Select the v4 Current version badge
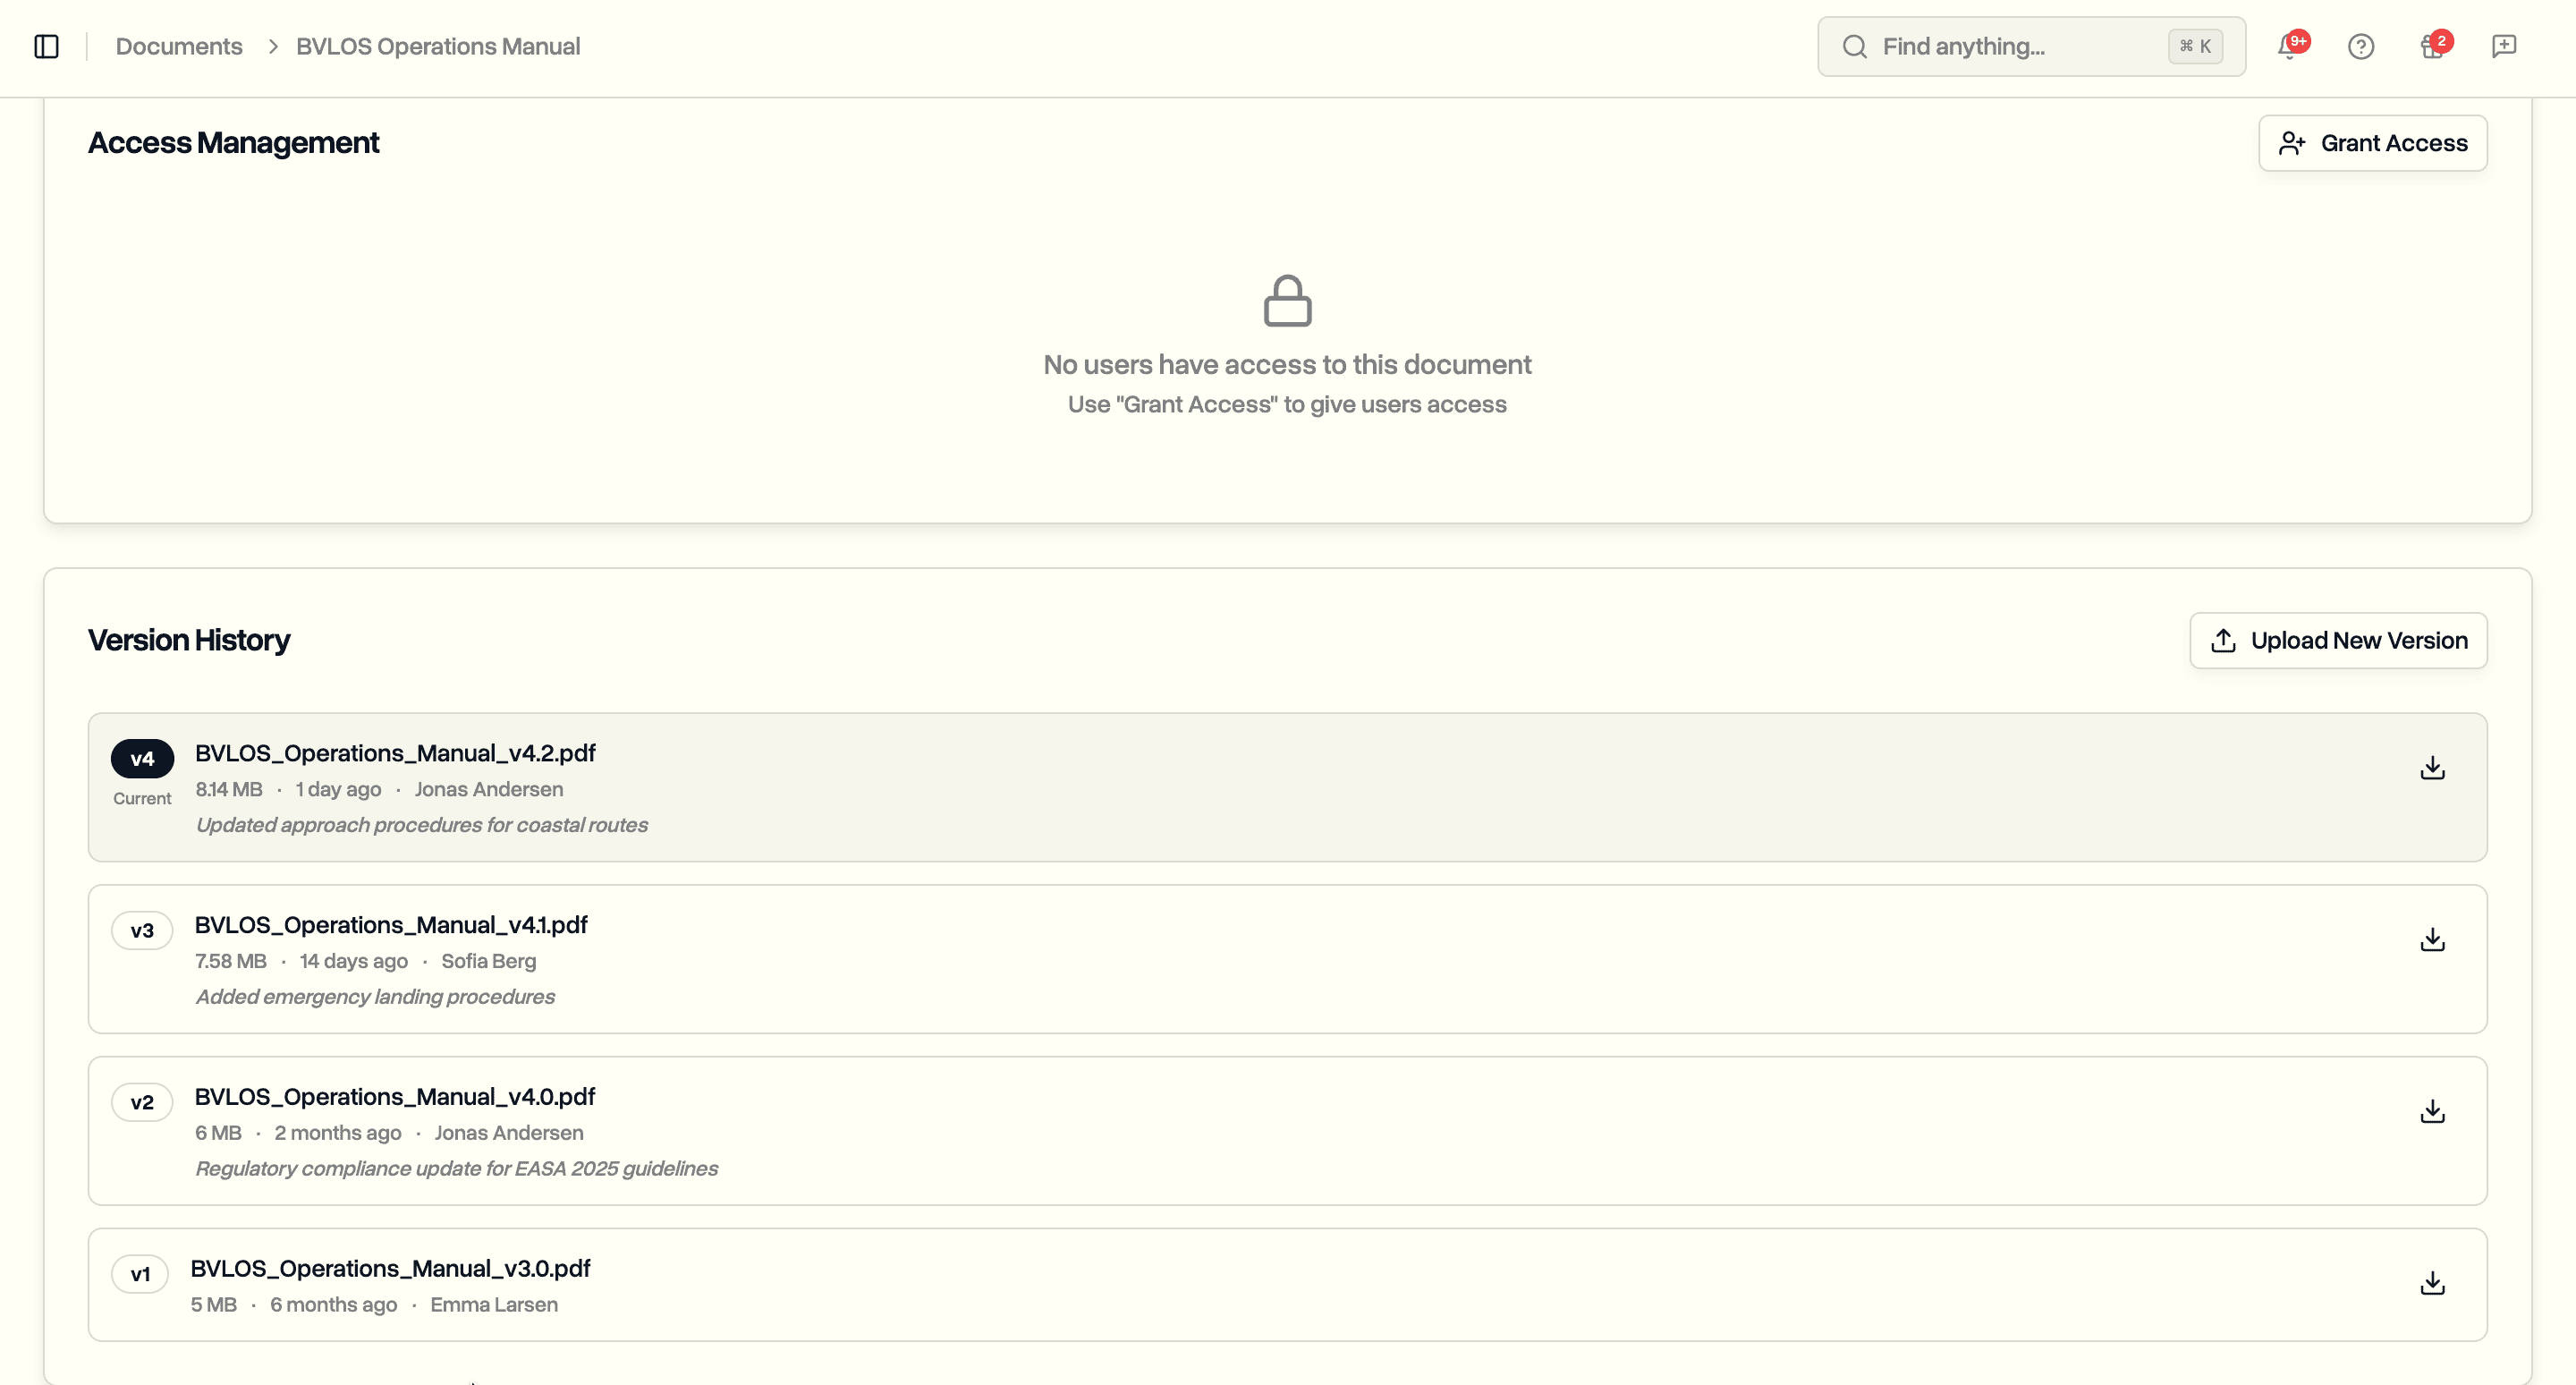The height and width of the screenshot is (1385, 2576). tap(141, 759)
